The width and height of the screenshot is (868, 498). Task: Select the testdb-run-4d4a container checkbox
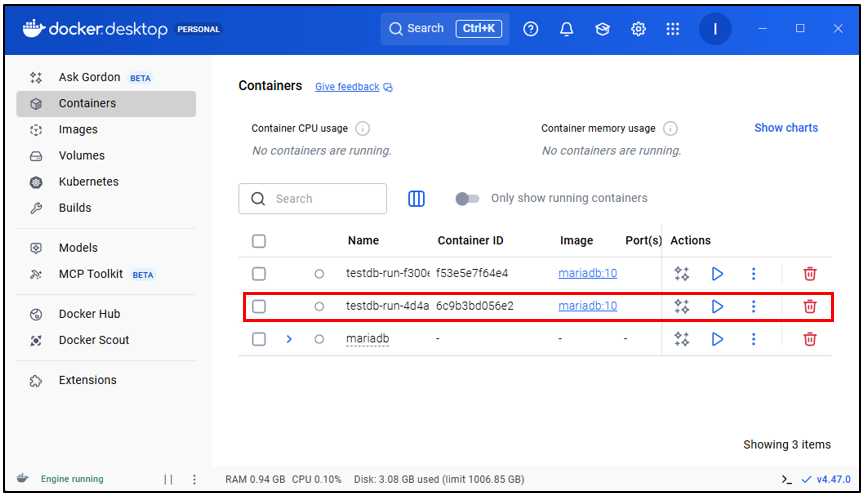point(259,306)
